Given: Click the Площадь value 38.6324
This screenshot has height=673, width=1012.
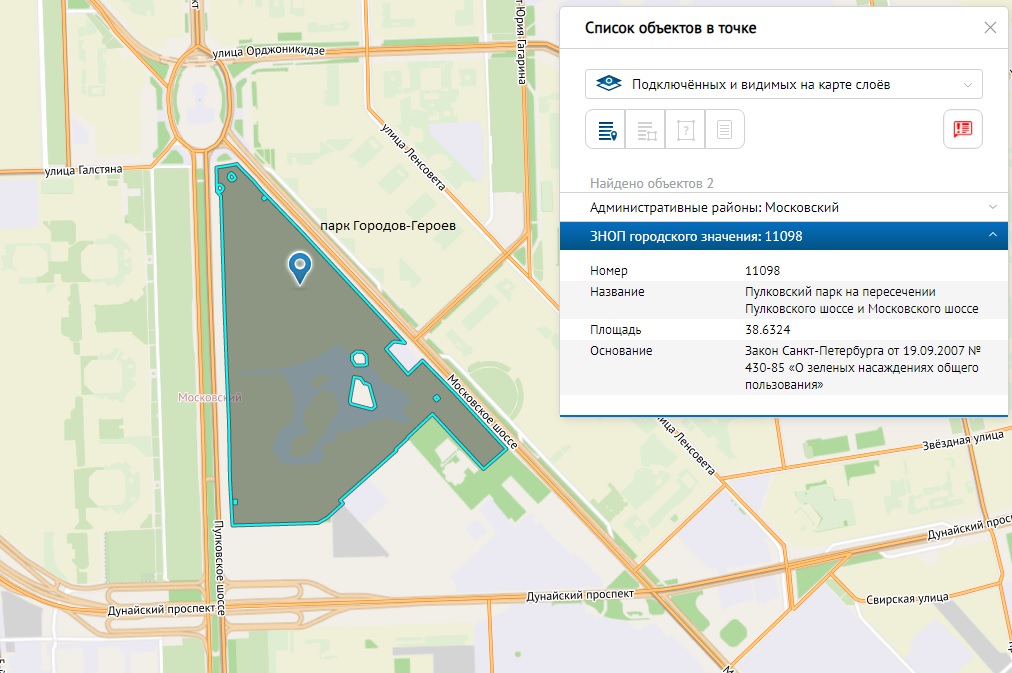Looking at the screenshot, I should point(768,329).
